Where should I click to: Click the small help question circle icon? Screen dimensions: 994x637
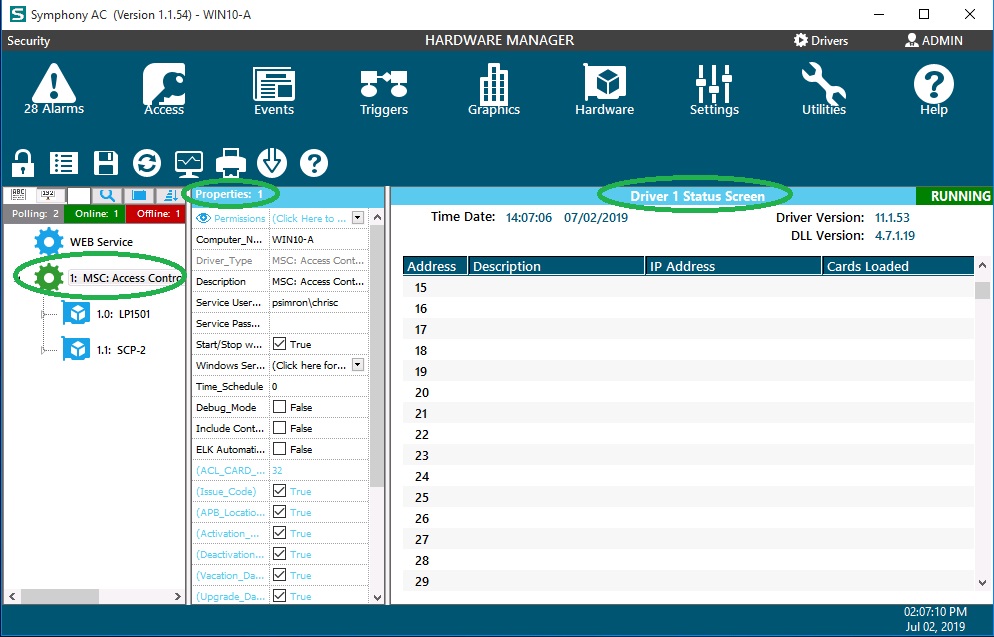(x=314, y=163)
